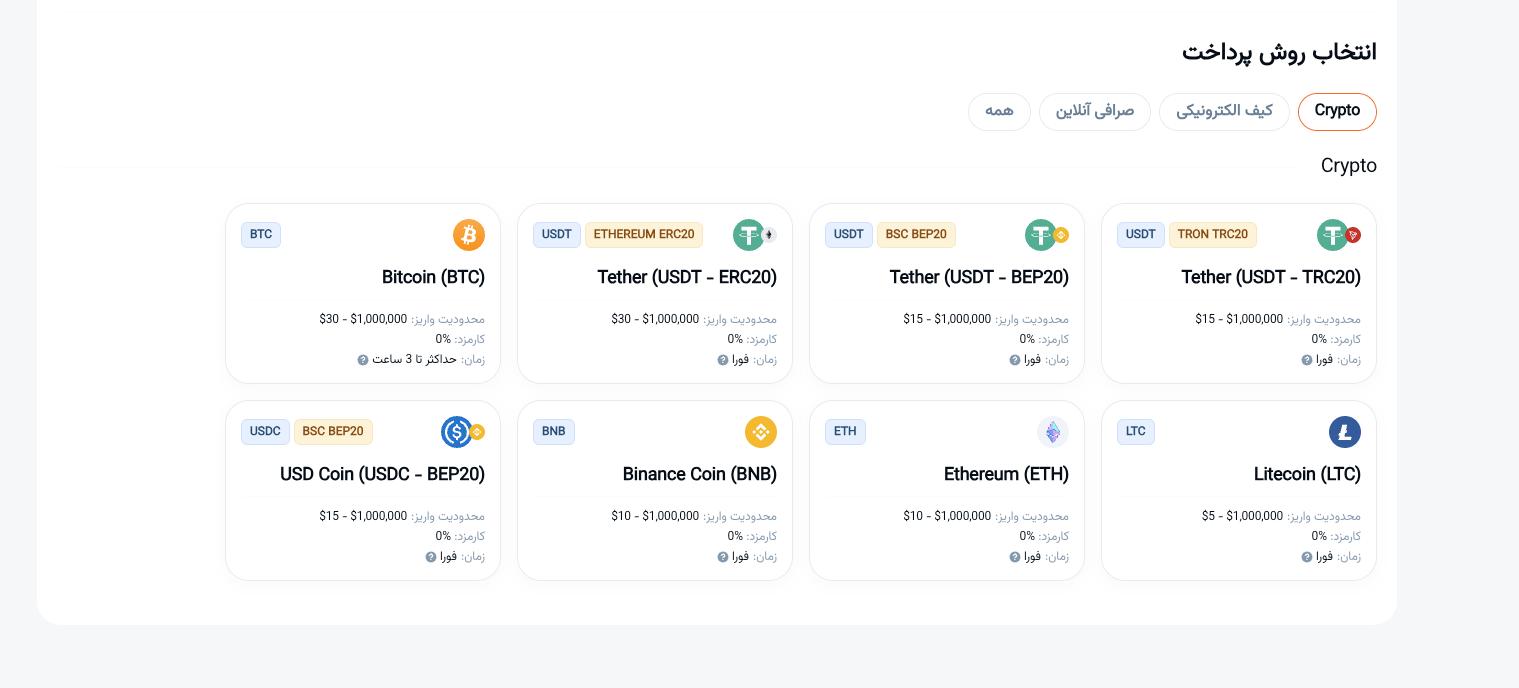The height and width of the screenshot is (688, 1519).
Task: Click the ETHEREUM ERC20 network badge
Action: pyautogui.click(x=644, y=235)
